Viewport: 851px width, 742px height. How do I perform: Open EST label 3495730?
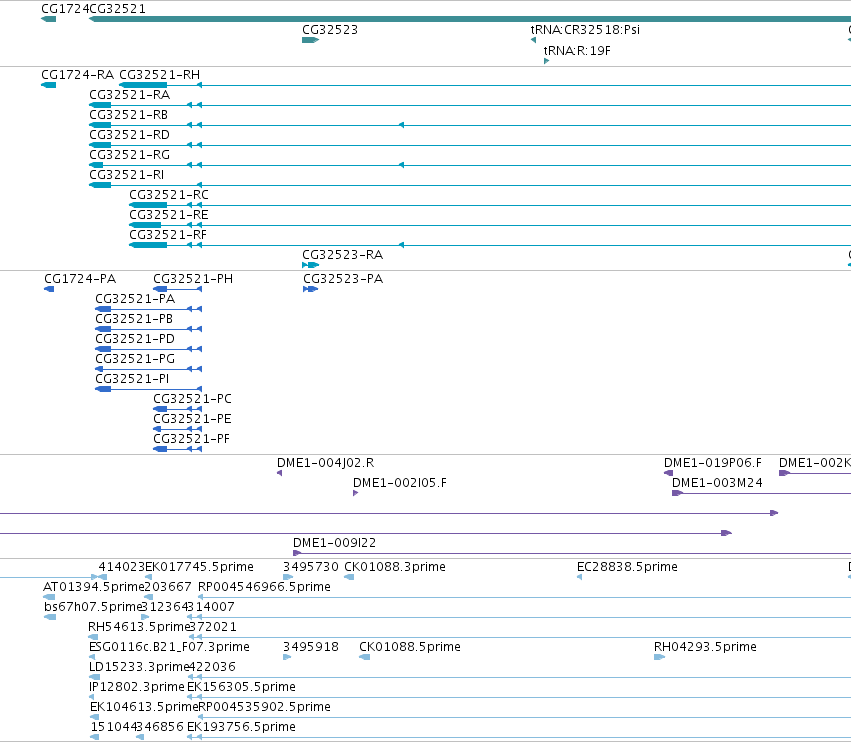click(x=311, y=567)
